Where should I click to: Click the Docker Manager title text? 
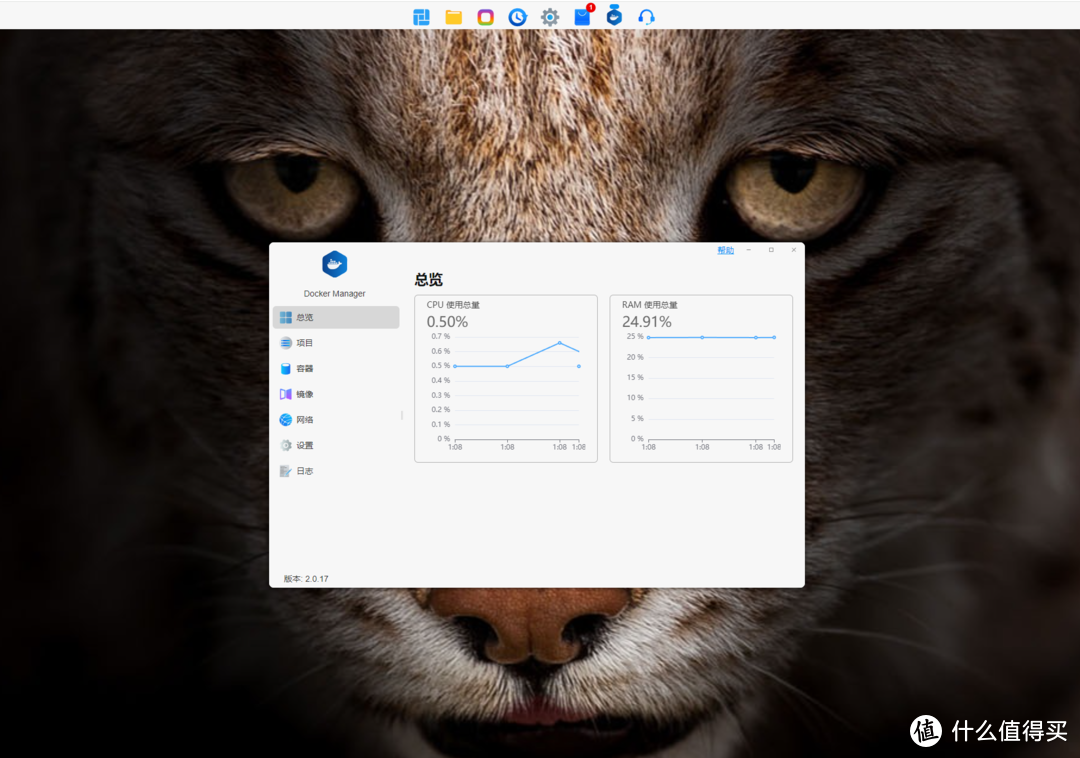point(335,294)
